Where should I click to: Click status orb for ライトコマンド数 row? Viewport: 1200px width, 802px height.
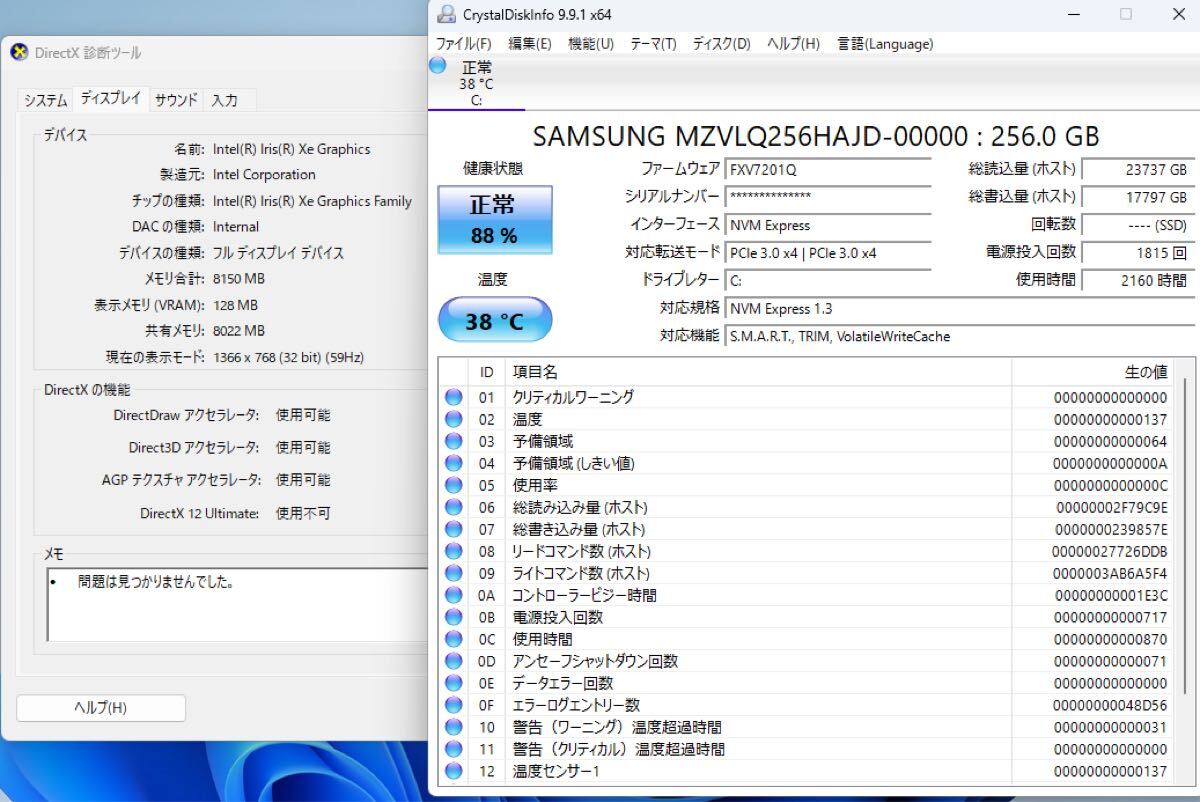(x=454, y=573)
